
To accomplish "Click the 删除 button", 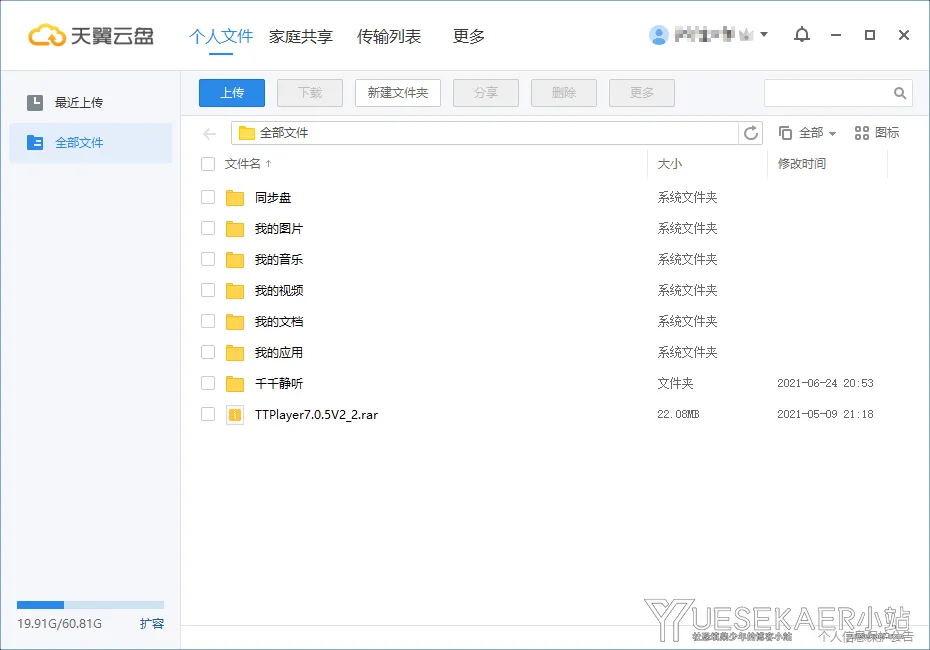I will [563, 93].
